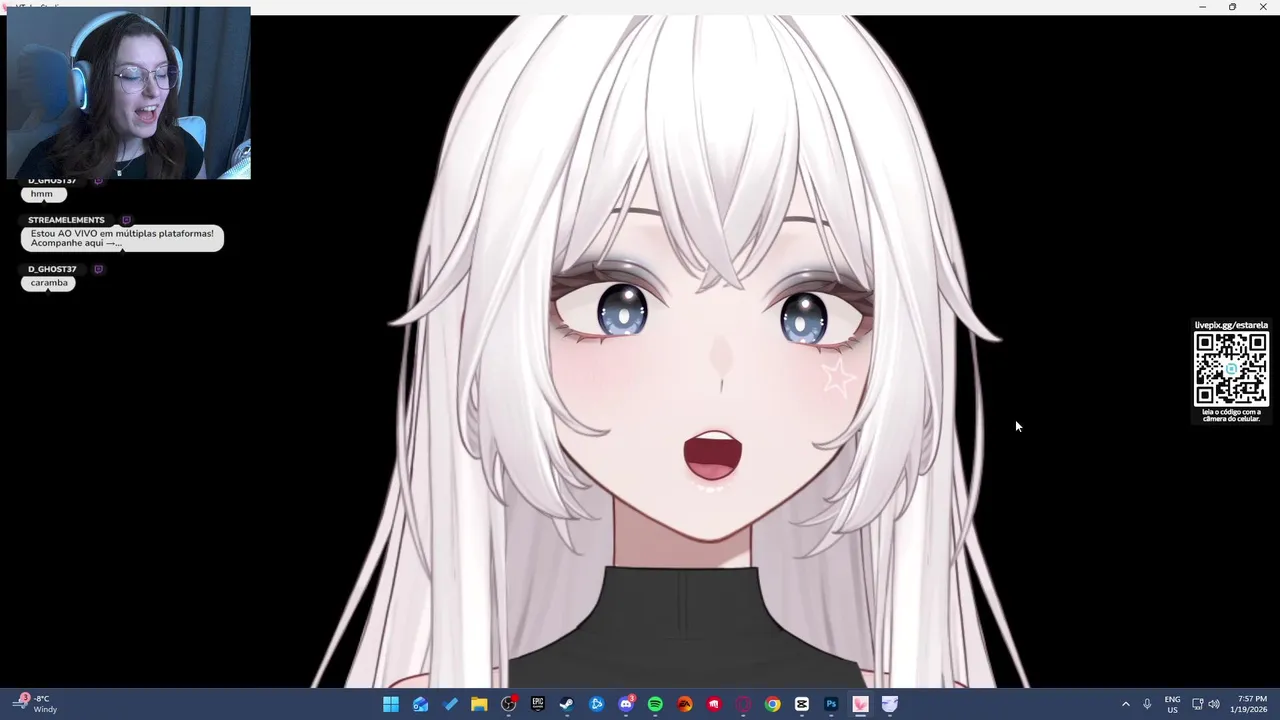Close the application window

point(1263,7)
